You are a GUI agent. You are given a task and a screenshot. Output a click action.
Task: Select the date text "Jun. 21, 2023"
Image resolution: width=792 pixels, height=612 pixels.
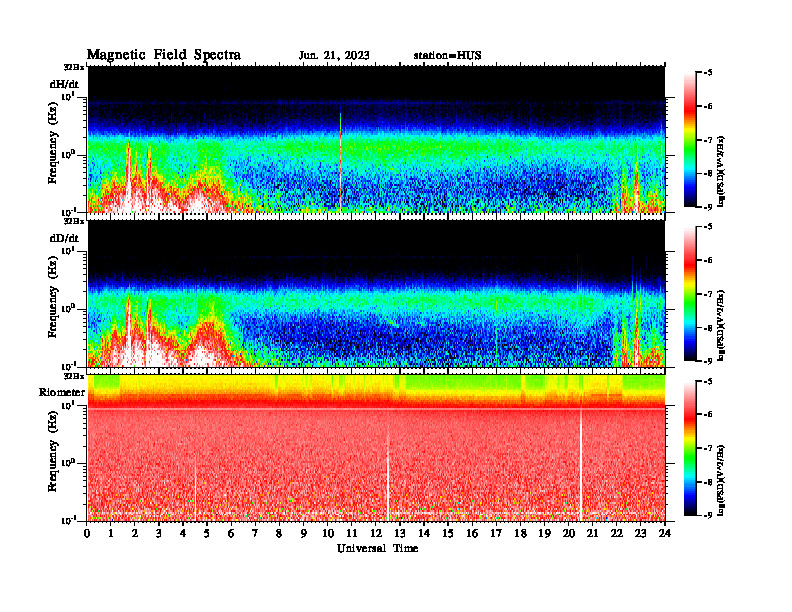pyautogui.click(x=334, y=56)
